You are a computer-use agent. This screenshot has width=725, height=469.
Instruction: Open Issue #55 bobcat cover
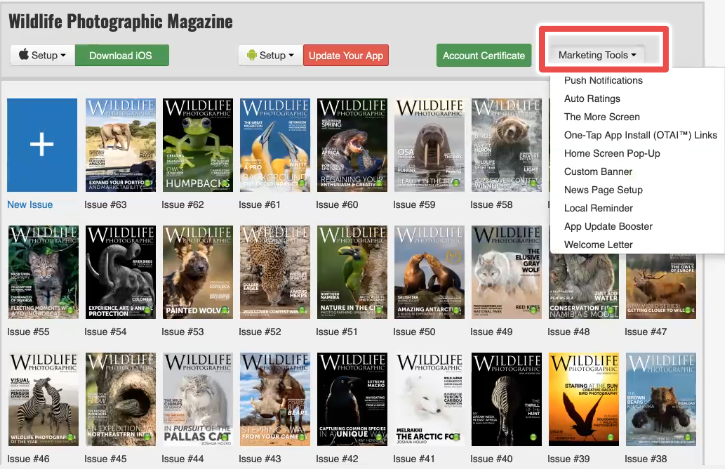[43, 272]
